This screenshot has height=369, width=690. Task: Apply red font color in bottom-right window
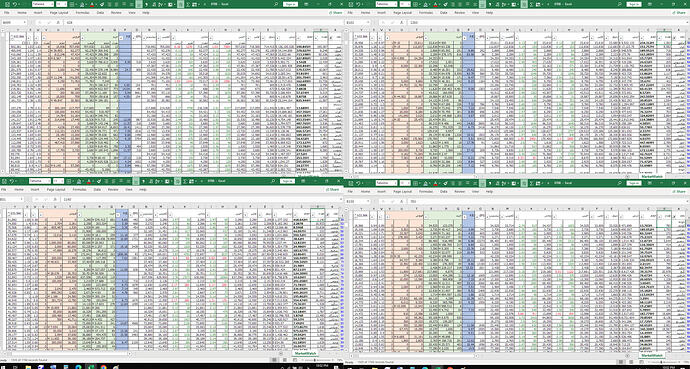435,183
